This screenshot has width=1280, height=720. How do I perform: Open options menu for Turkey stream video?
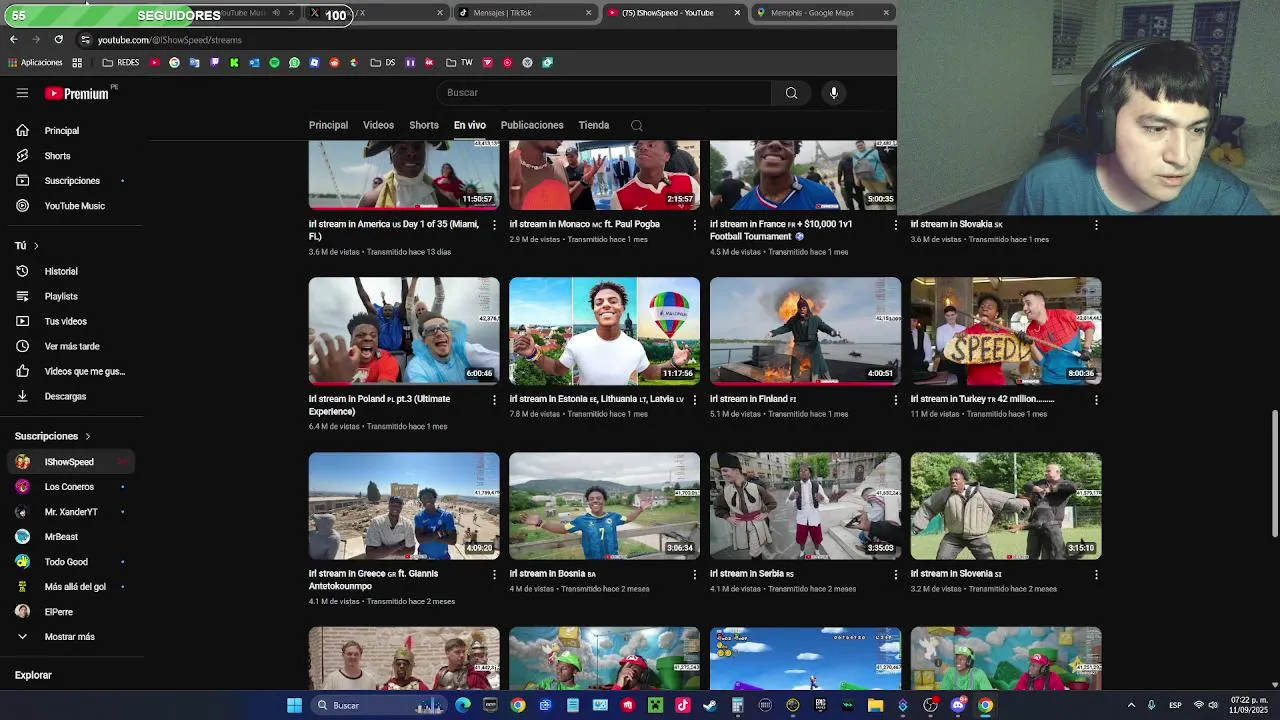1096,400
